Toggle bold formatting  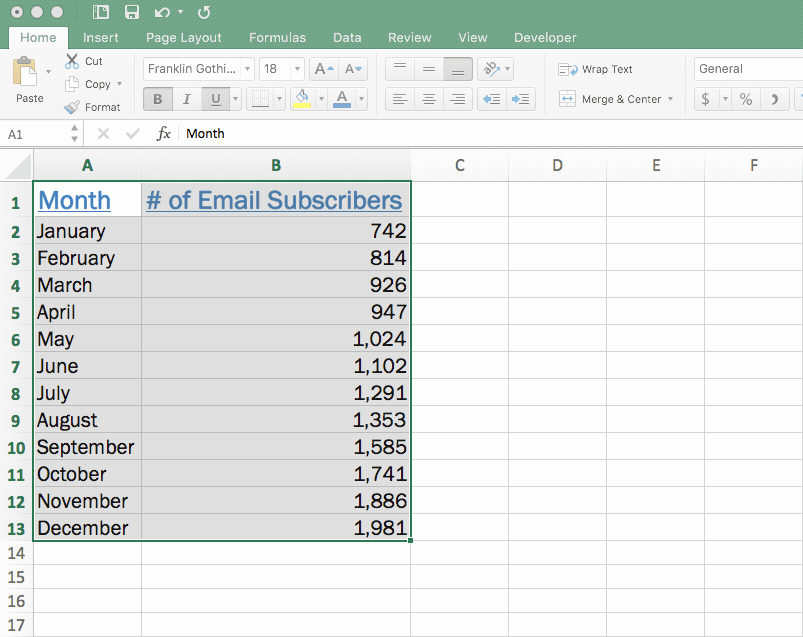point(157,99)
